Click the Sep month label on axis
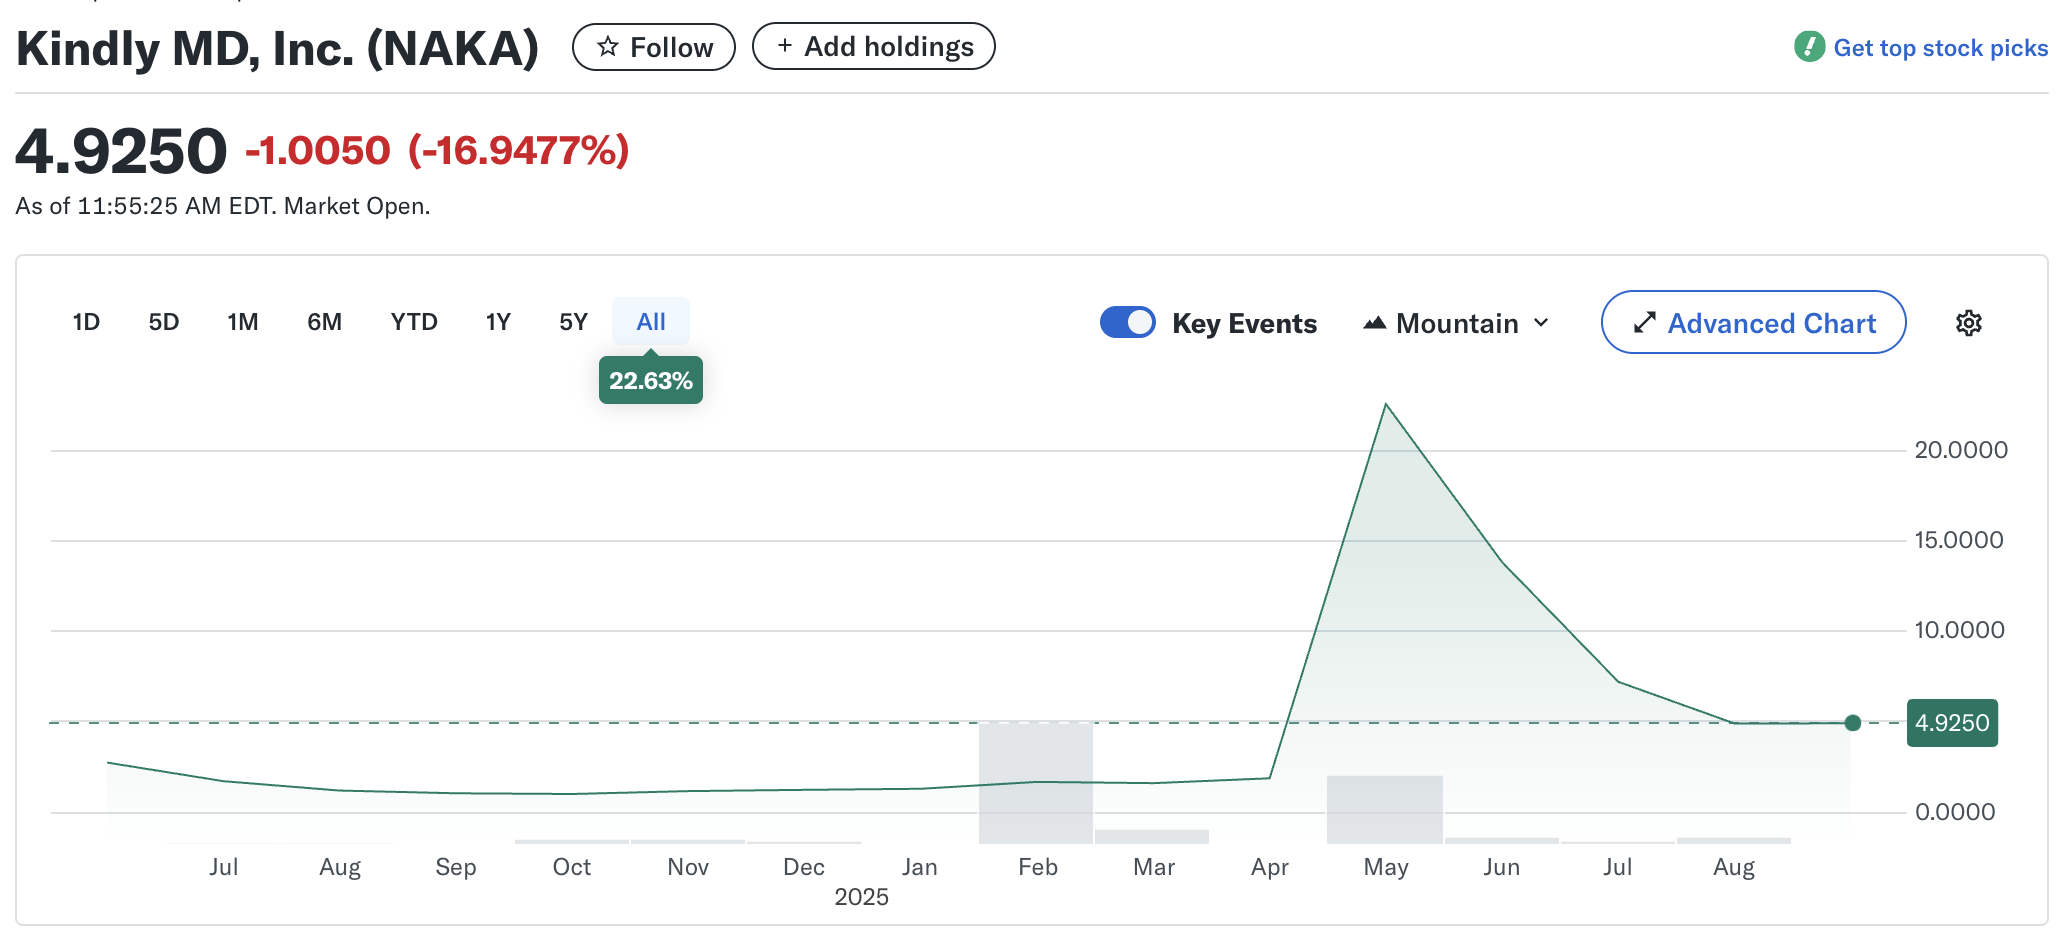2072x942 pixels. [456, 867]
